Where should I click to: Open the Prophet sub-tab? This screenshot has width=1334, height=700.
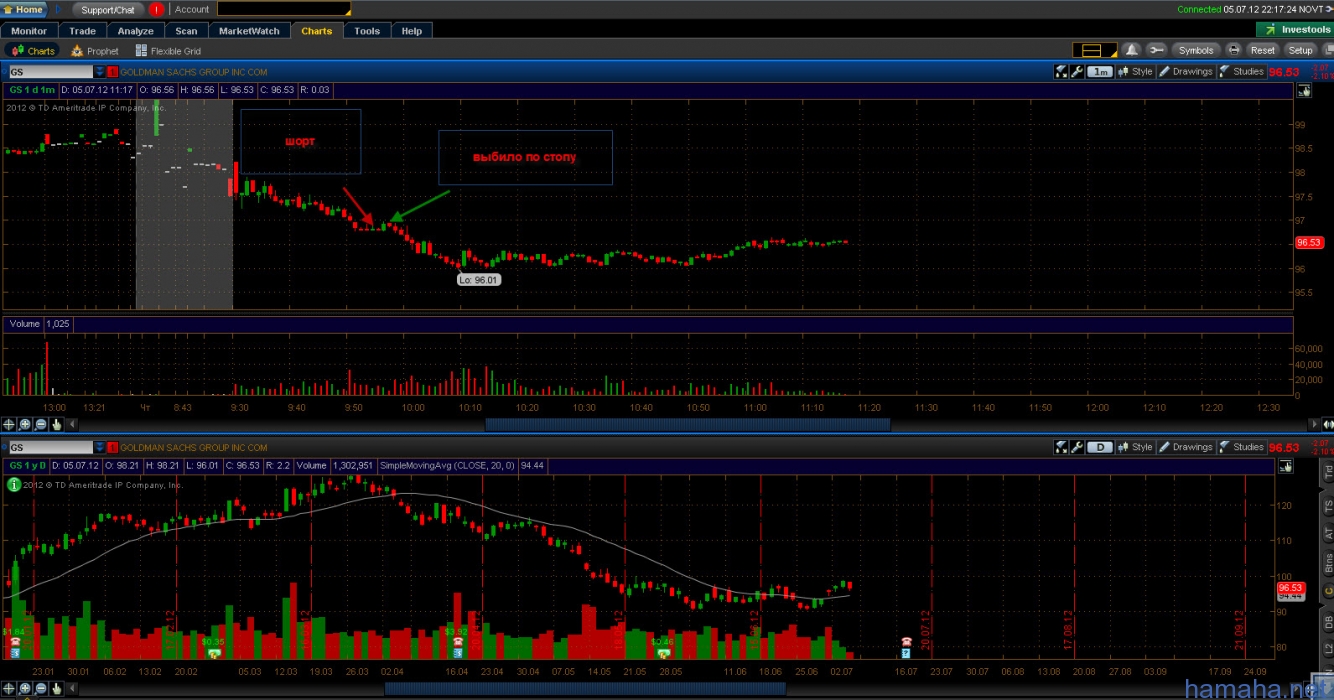click(95, 51)
